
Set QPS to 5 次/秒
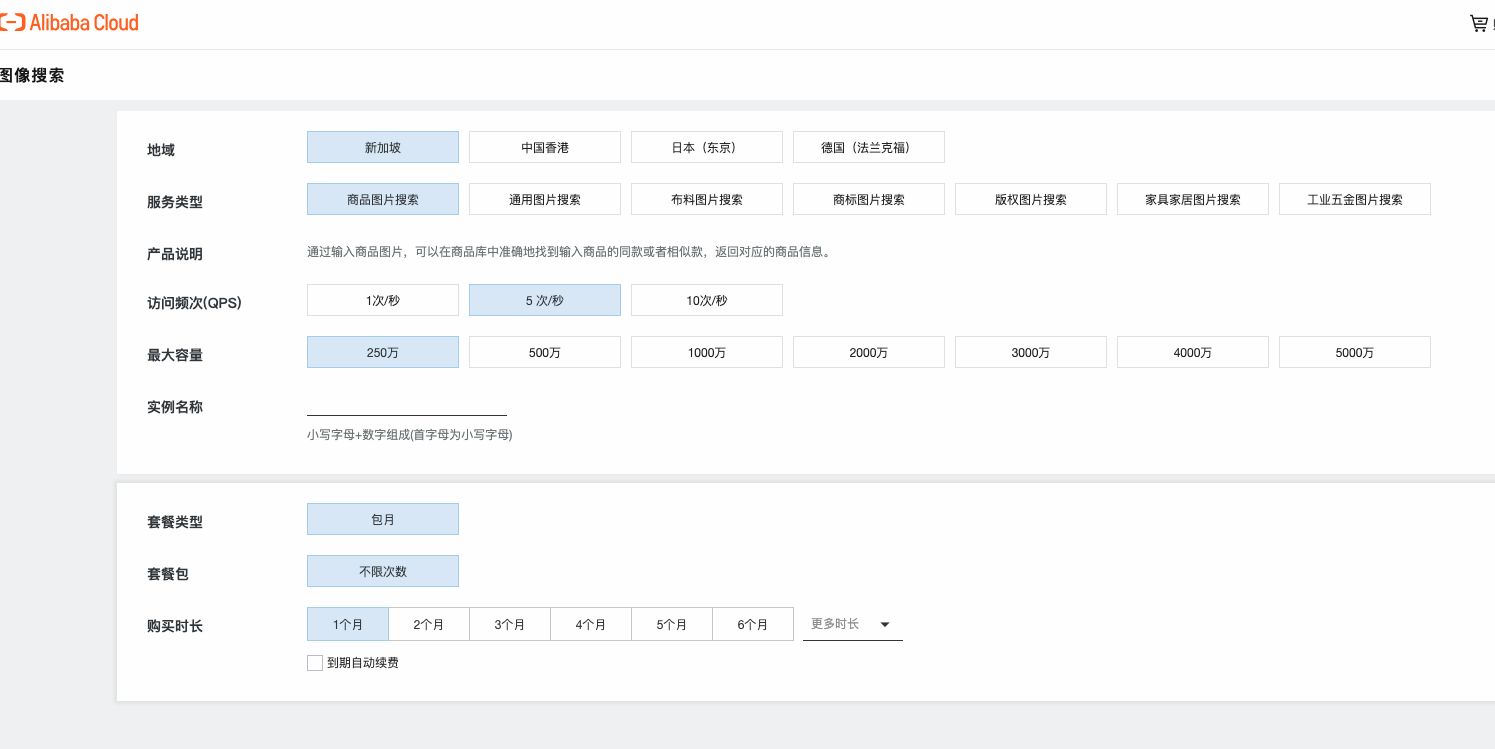tap(545, 300)
